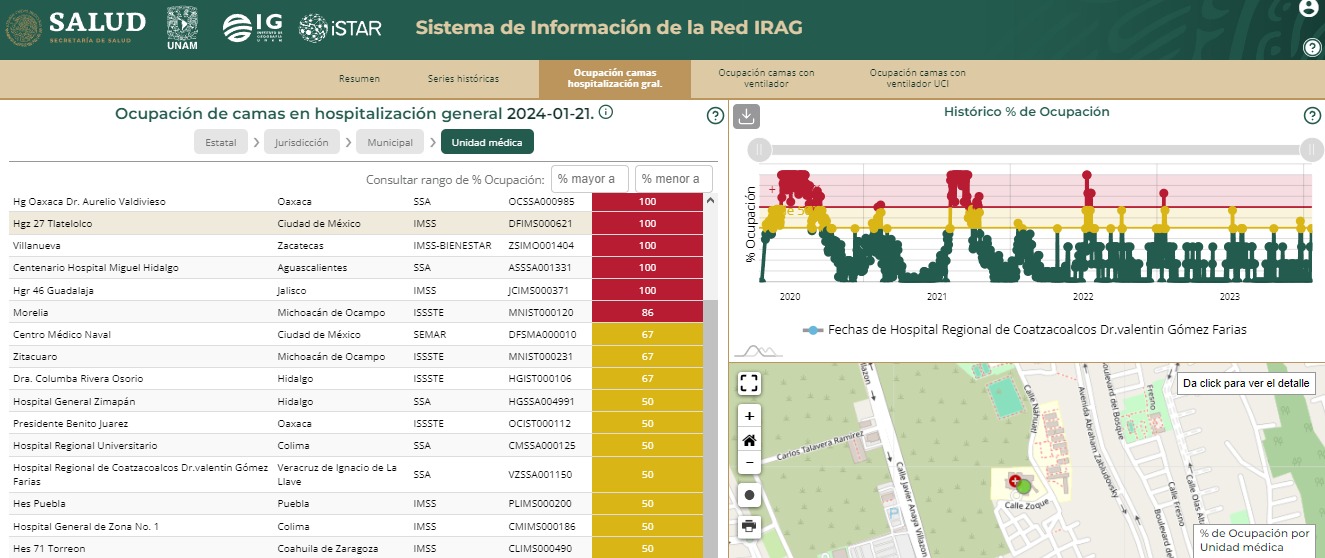Click the SALUD Secretaría de Salud logo
This screenshot has width=1325, height=558.
[x=76, y=28]
